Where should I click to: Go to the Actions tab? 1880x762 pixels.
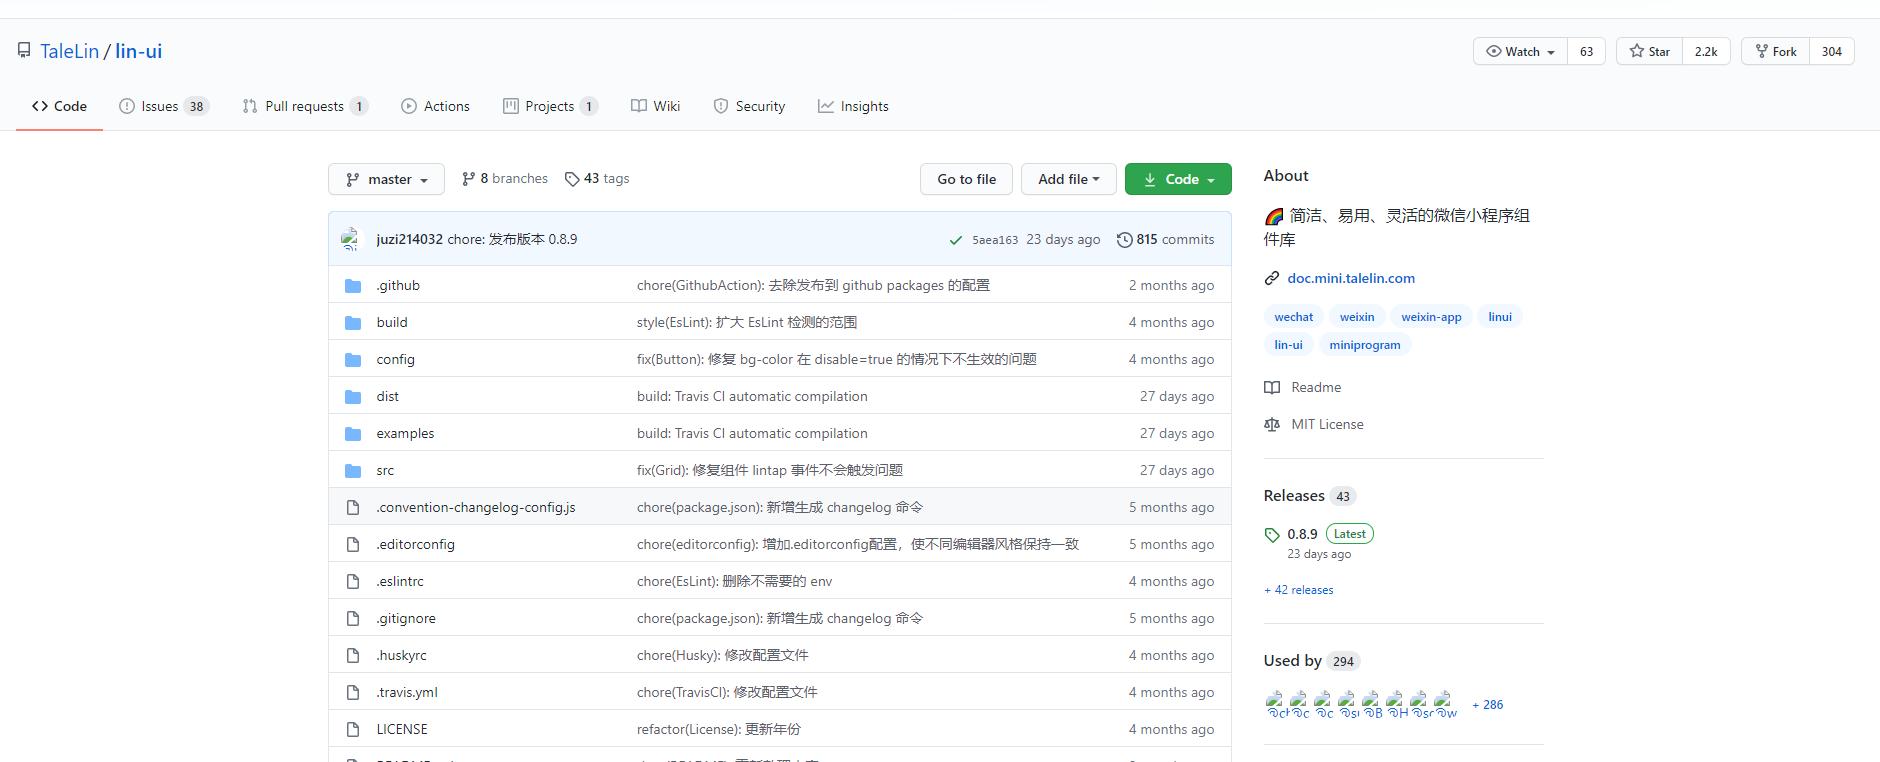coord(435,106)
